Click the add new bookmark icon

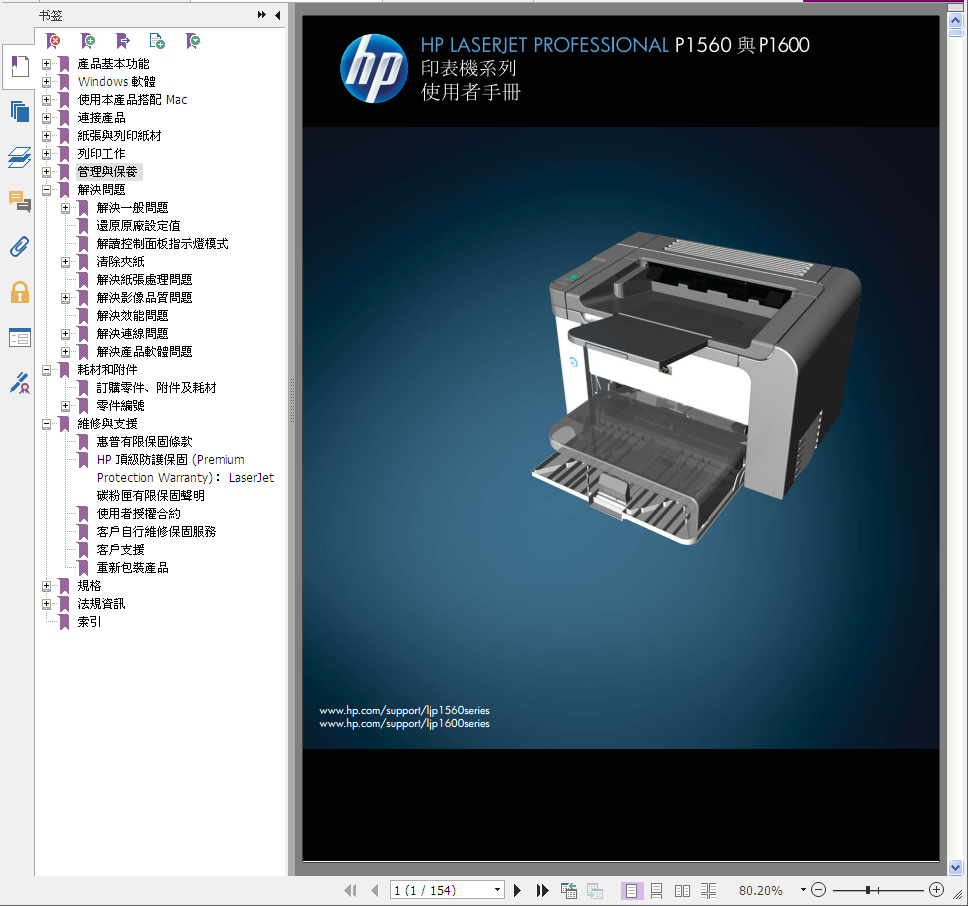point(88,41)
